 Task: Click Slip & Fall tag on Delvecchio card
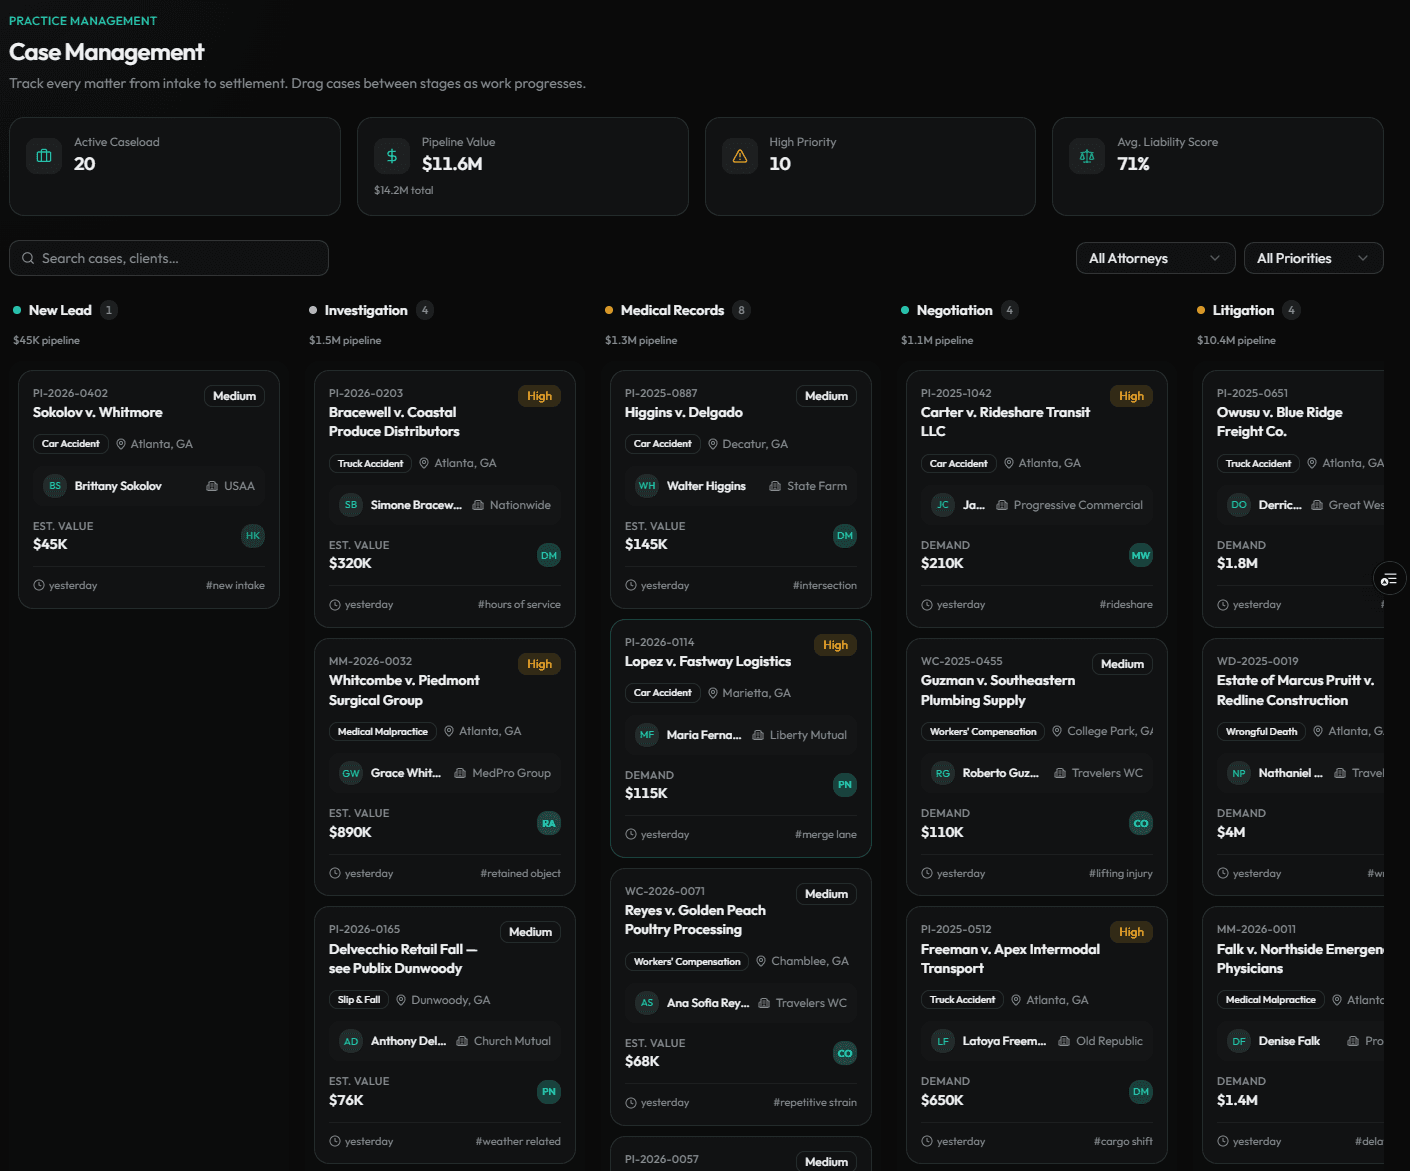(359, 999)
